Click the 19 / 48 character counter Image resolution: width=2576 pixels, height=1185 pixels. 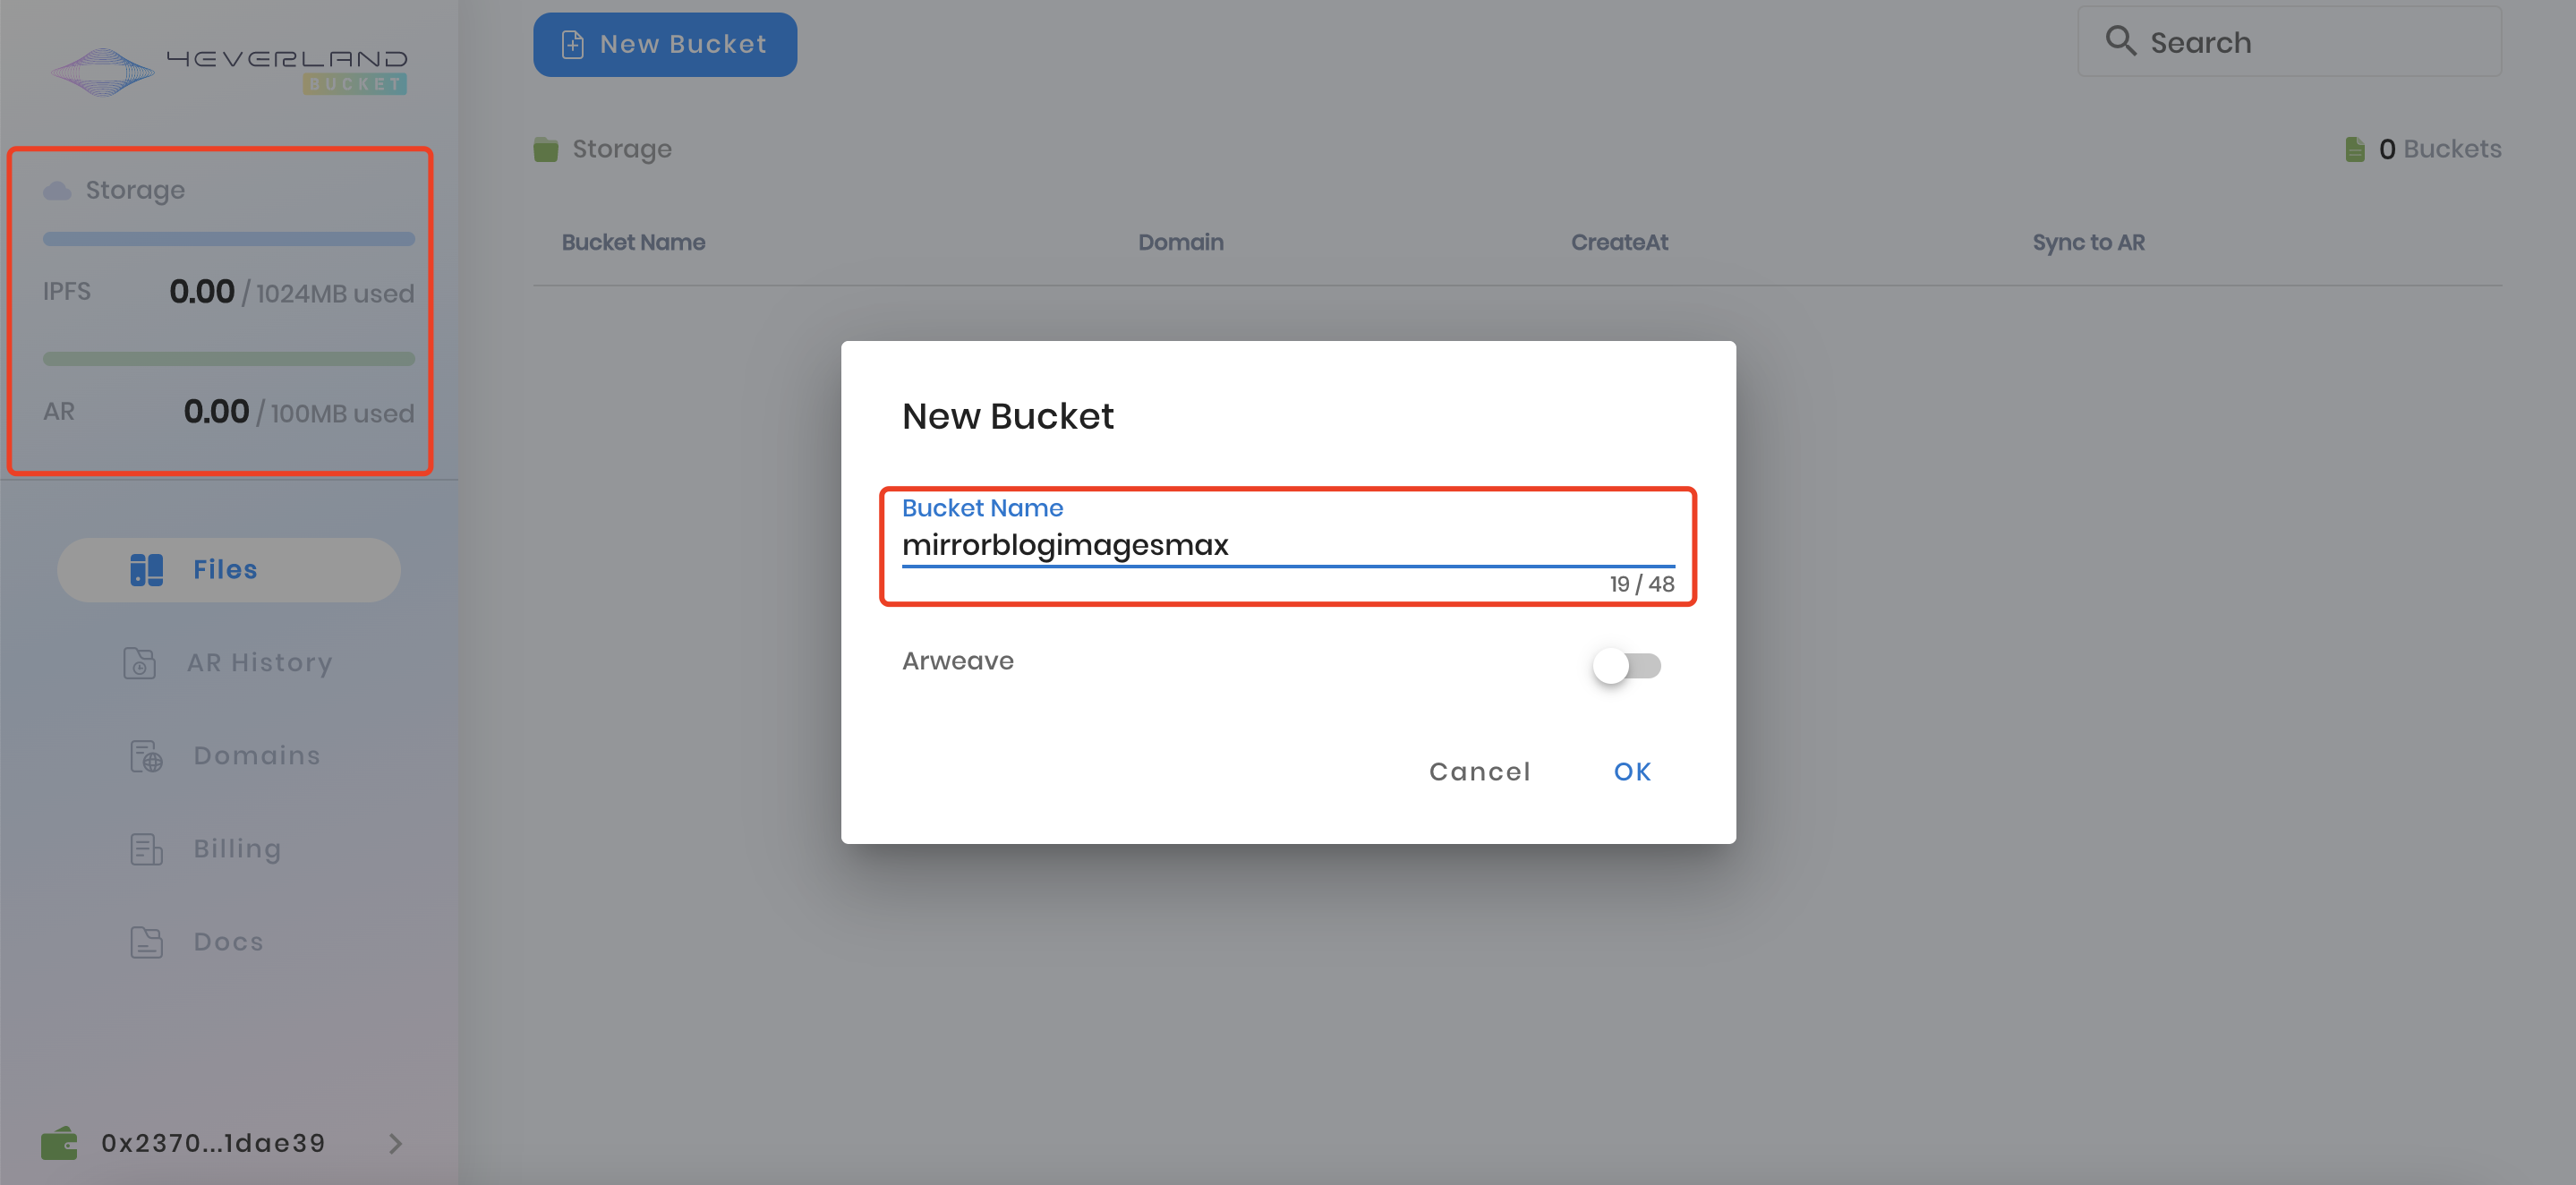pyautogui.click(x=1642, y=584)
